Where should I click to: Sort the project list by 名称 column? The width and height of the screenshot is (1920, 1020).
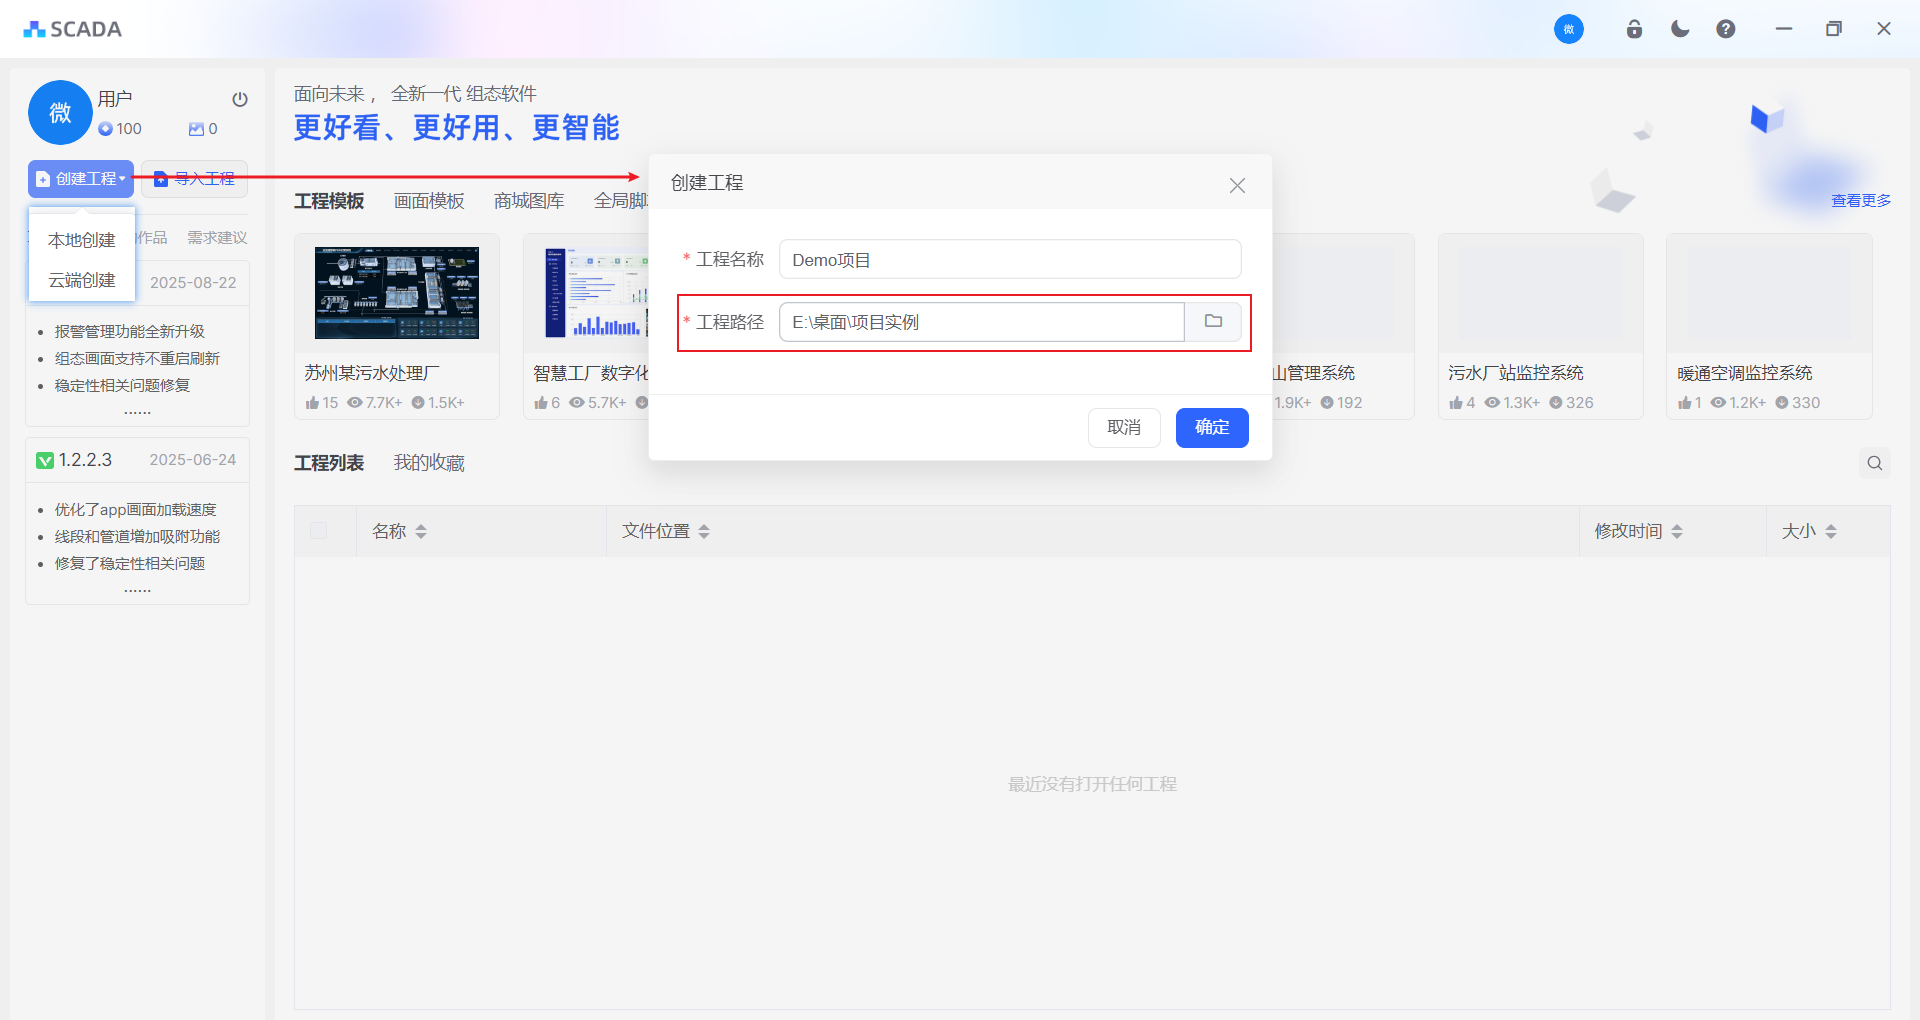click(421, 532)
